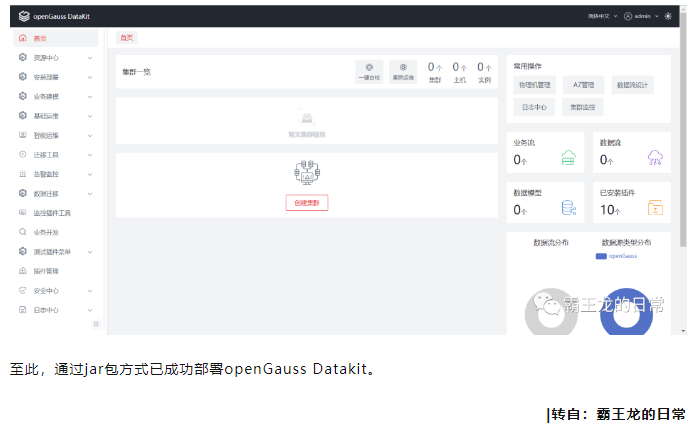Click the cluster illustration above 创建集群
This screenshot has height=443, width=693.
[x=307, y=173]
